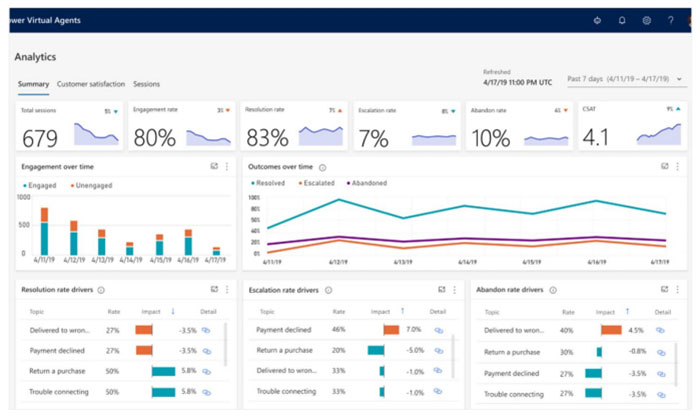
Task: Open more options for Resolution rate drivers
Action: point(227,289)
